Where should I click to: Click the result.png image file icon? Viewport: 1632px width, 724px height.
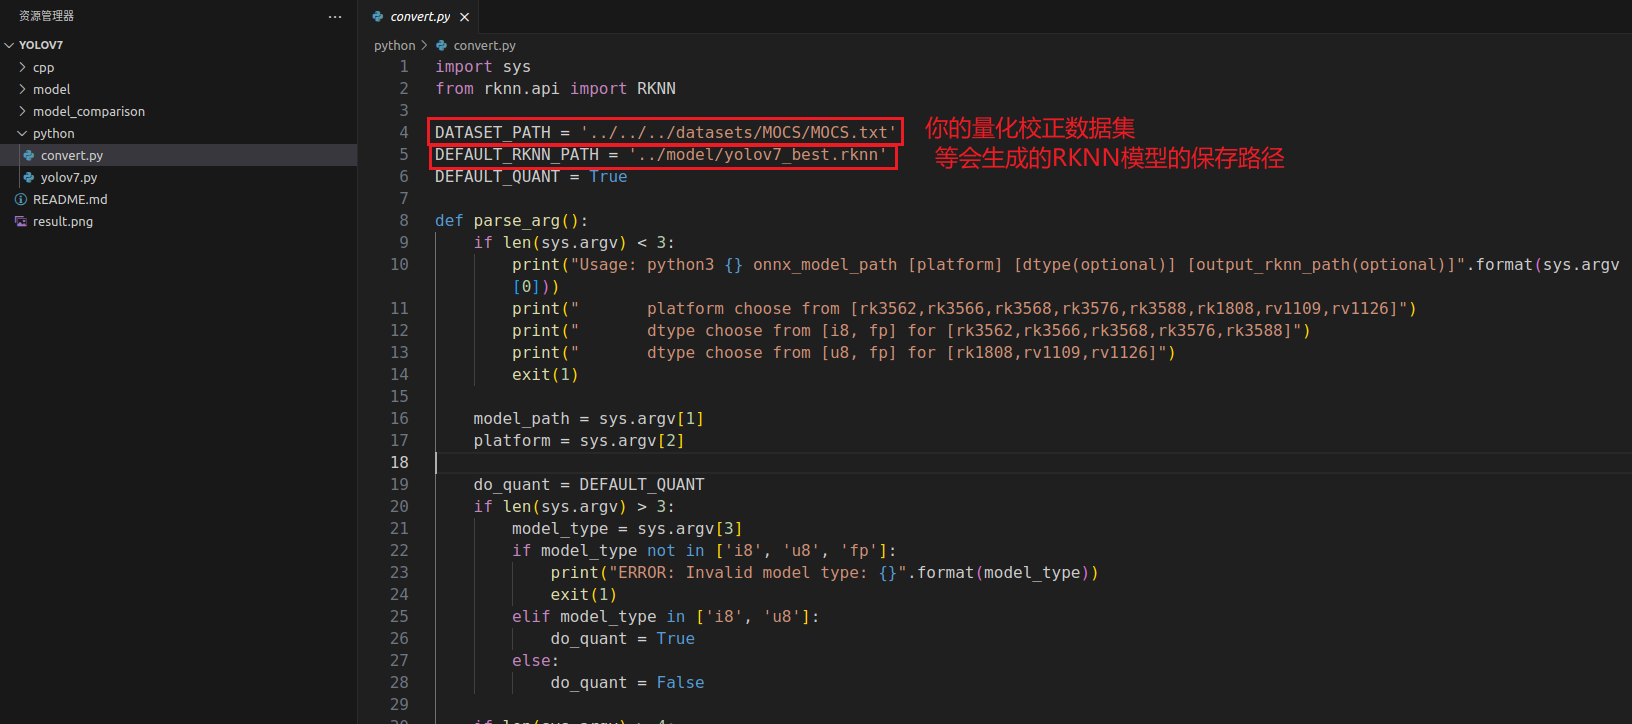21,221
